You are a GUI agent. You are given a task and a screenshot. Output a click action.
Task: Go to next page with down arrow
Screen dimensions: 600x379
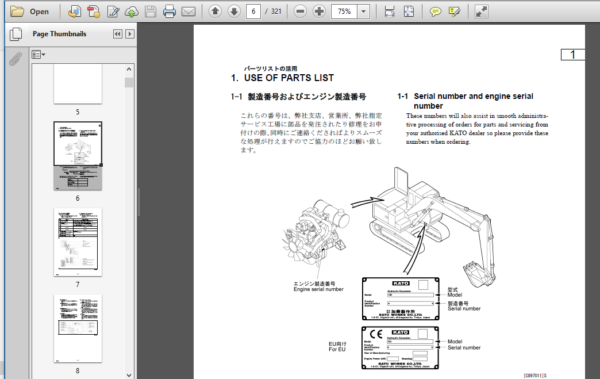234,11
